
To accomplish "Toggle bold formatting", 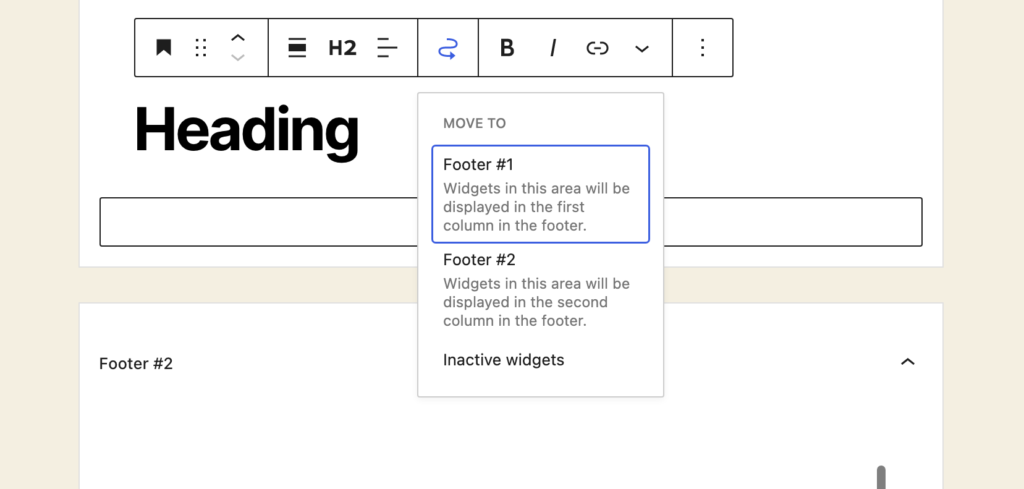I will pos(507,48).
